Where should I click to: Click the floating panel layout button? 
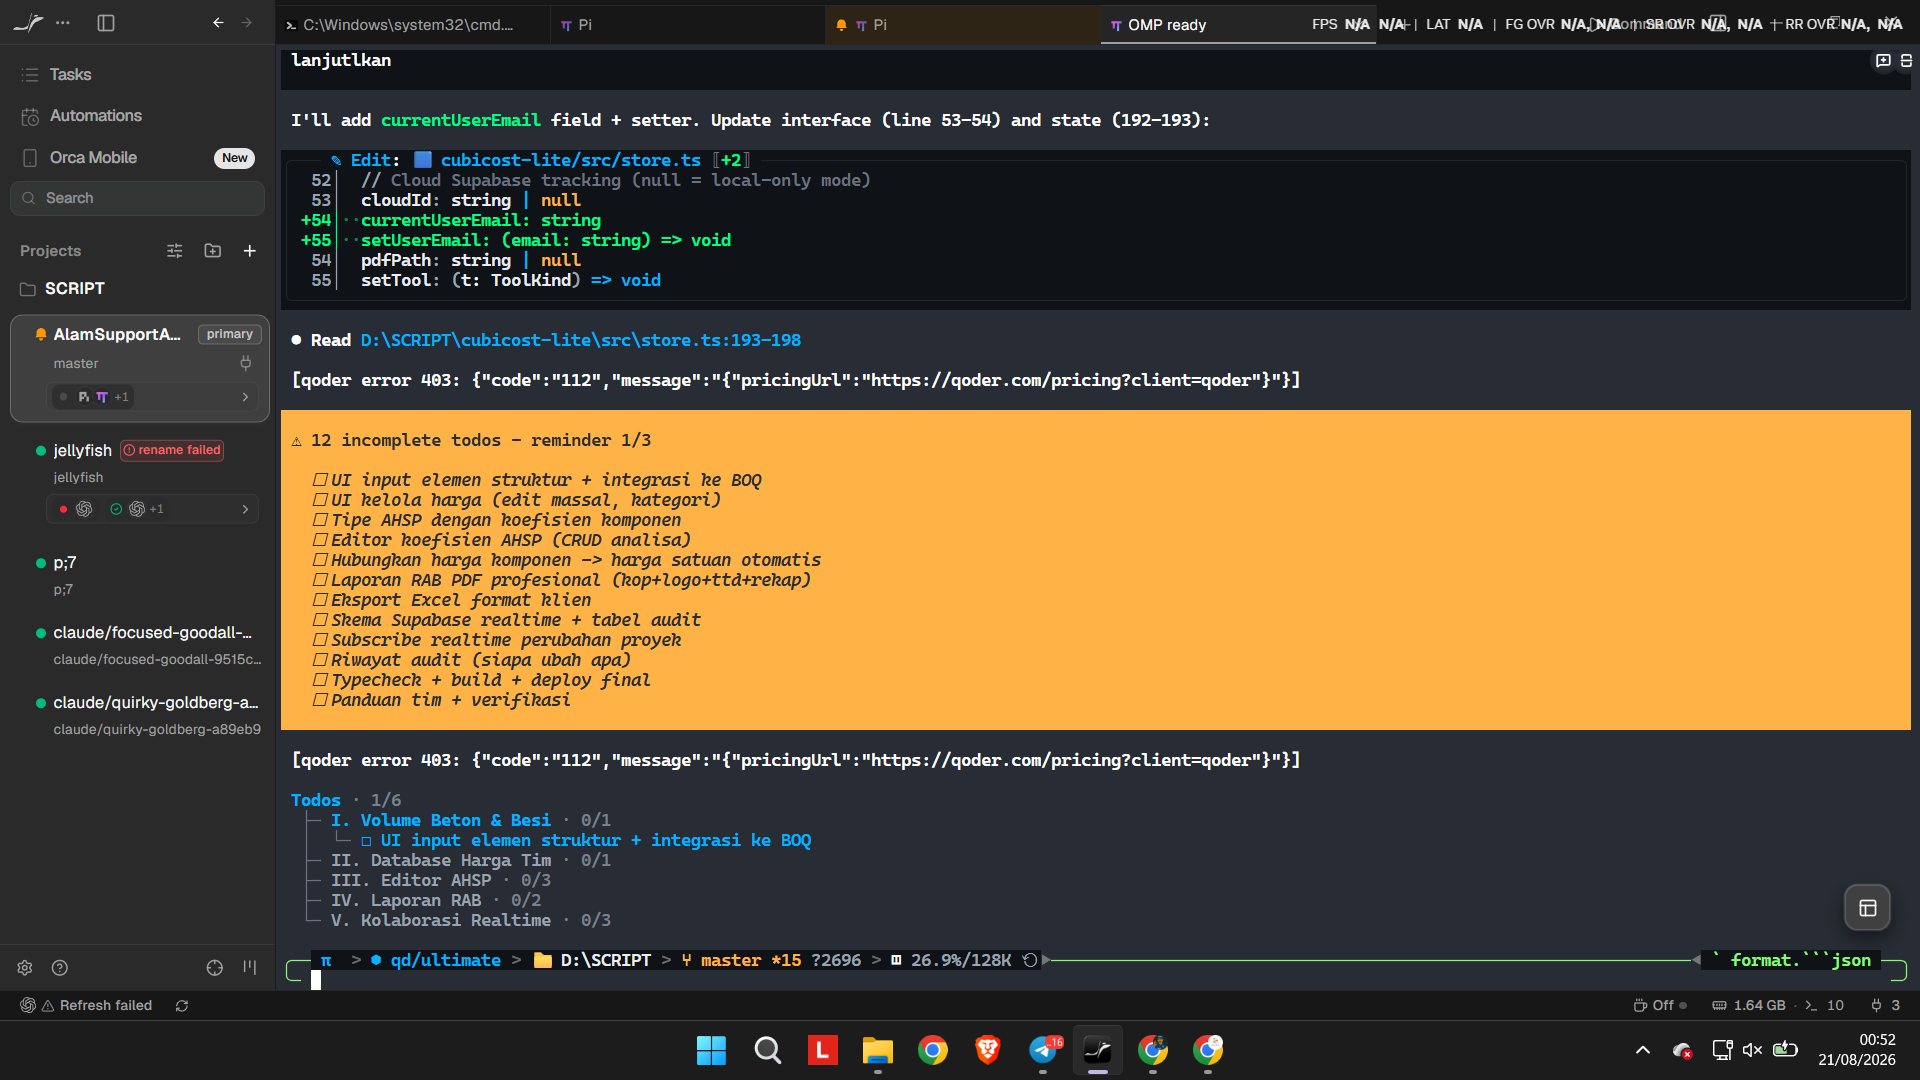[1867, 908]
